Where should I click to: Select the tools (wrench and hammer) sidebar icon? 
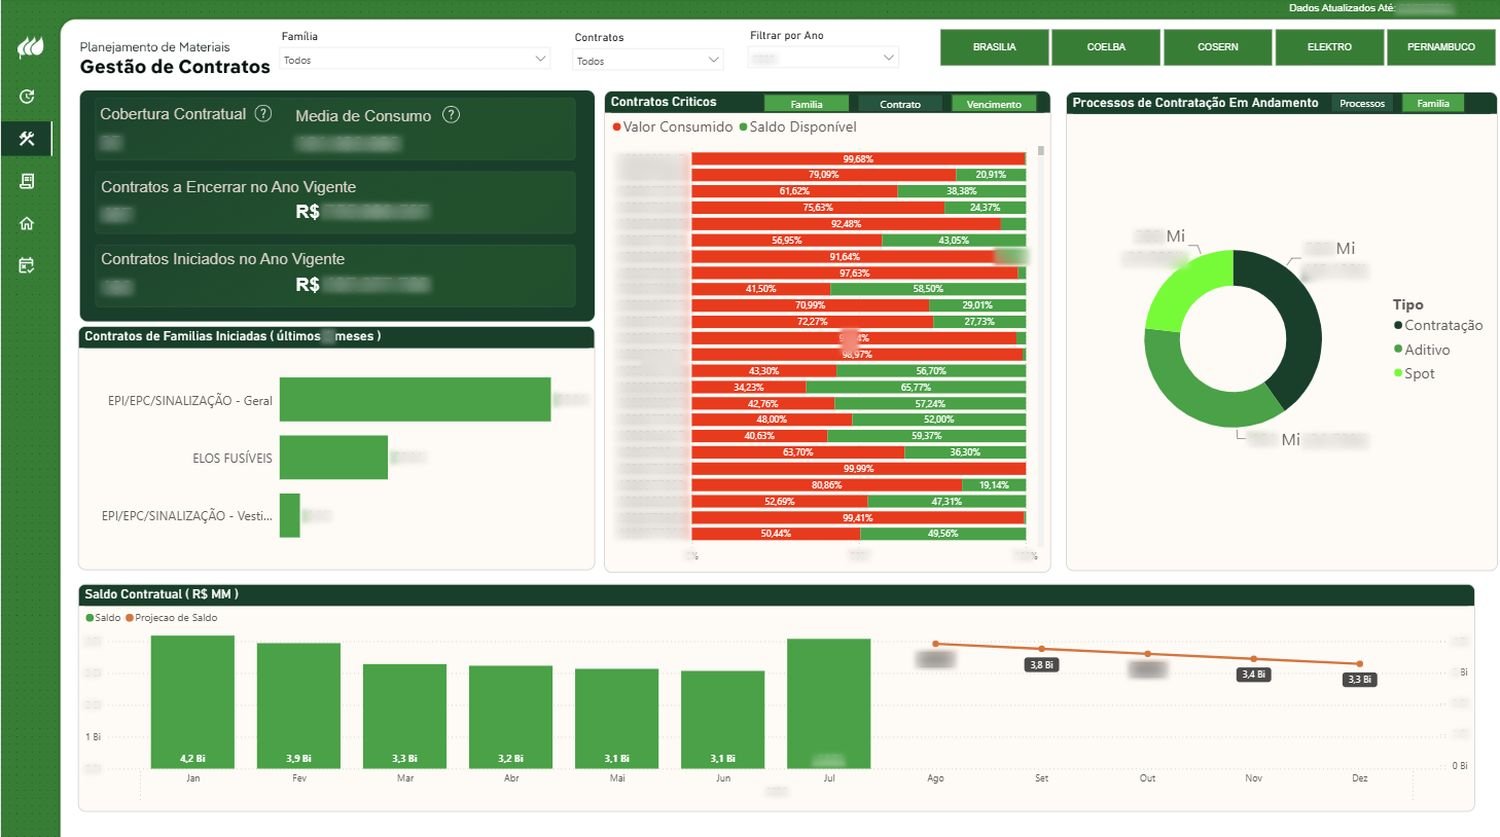coord(27,139)
